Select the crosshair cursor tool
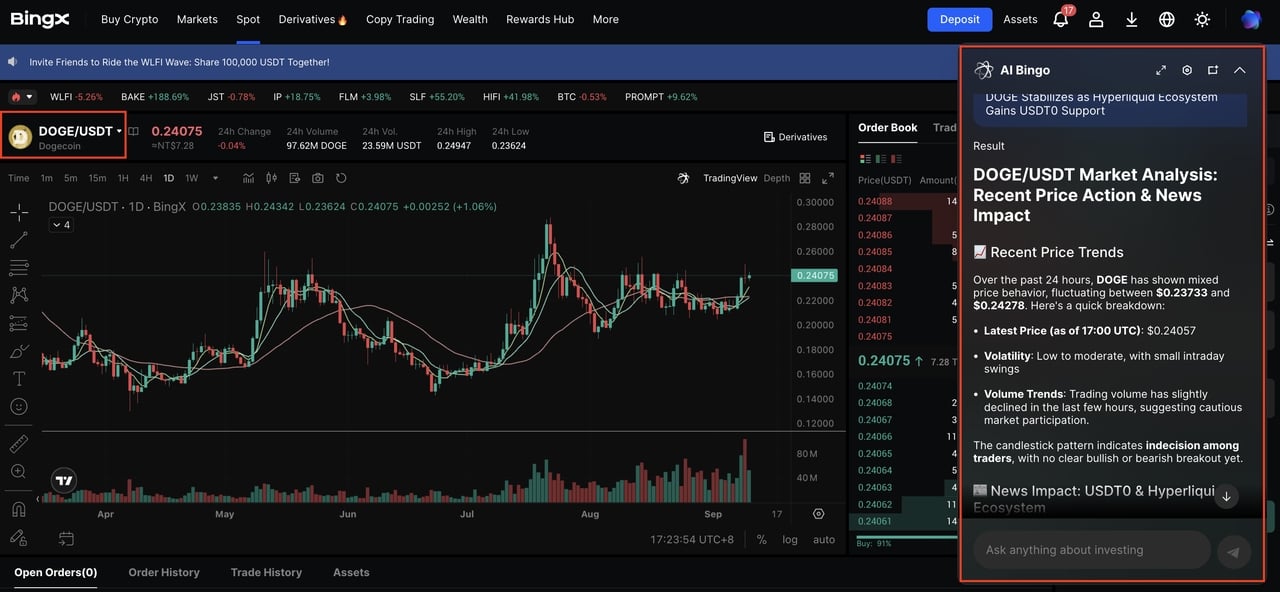This screenshot has height=592, width=1280. pos(18,212)
